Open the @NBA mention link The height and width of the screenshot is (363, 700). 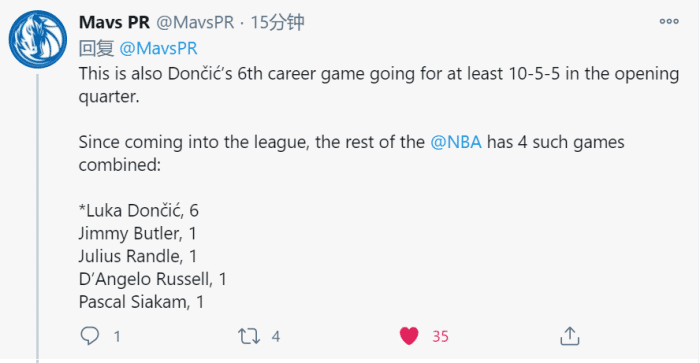456,142
